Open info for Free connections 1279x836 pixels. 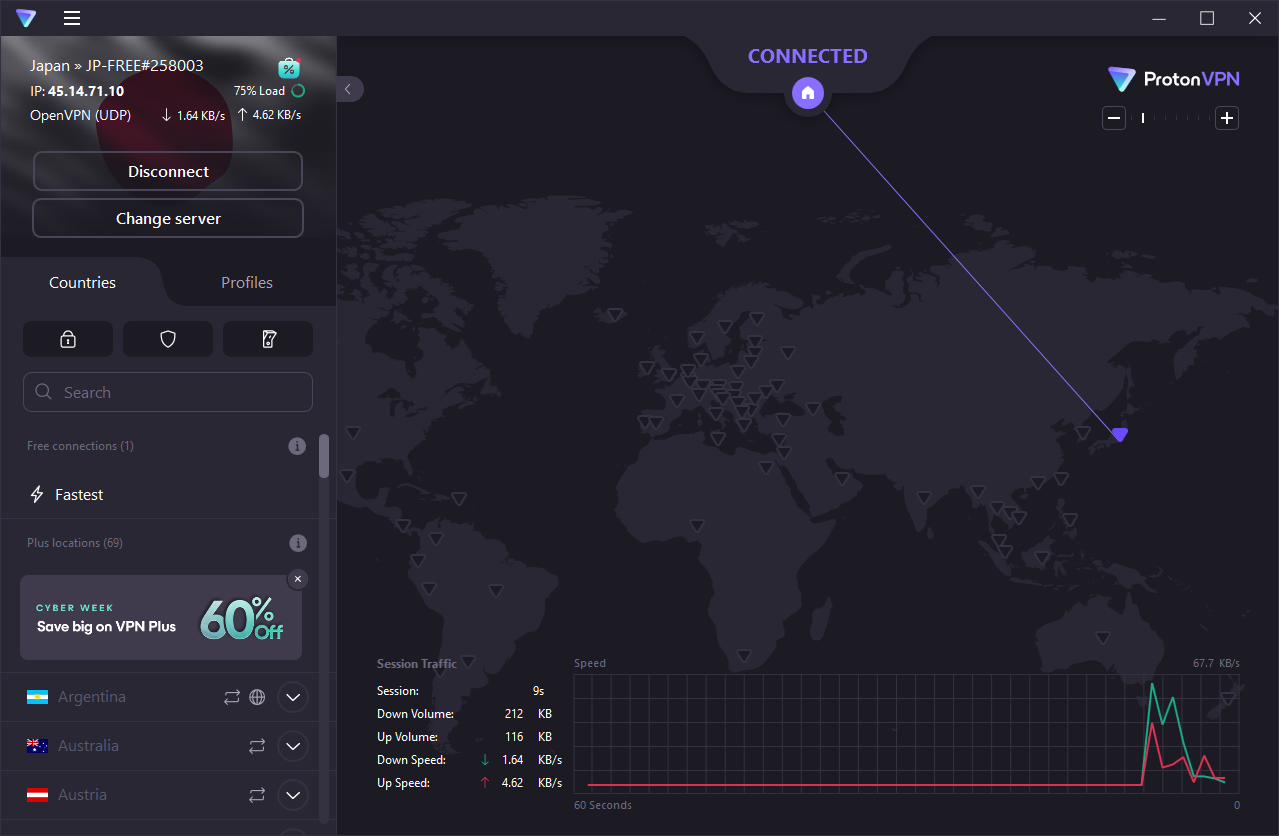(297, 446)
